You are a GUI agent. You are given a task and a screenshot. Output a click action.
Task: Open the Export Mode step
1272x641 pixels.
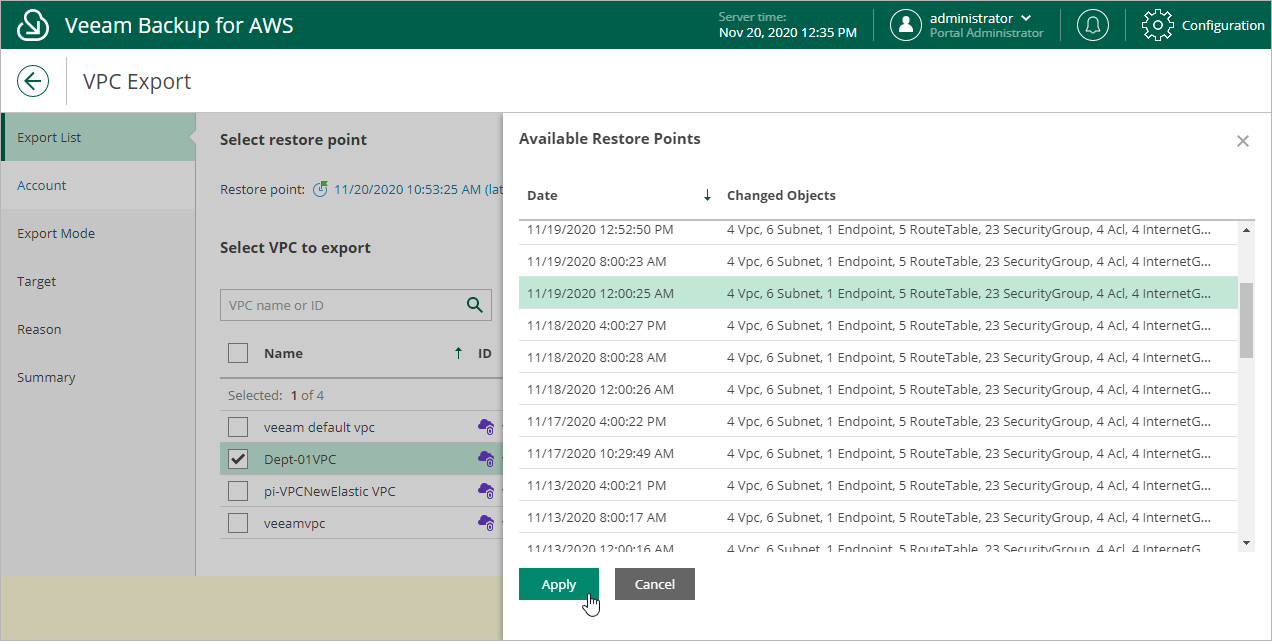[98, 233]
